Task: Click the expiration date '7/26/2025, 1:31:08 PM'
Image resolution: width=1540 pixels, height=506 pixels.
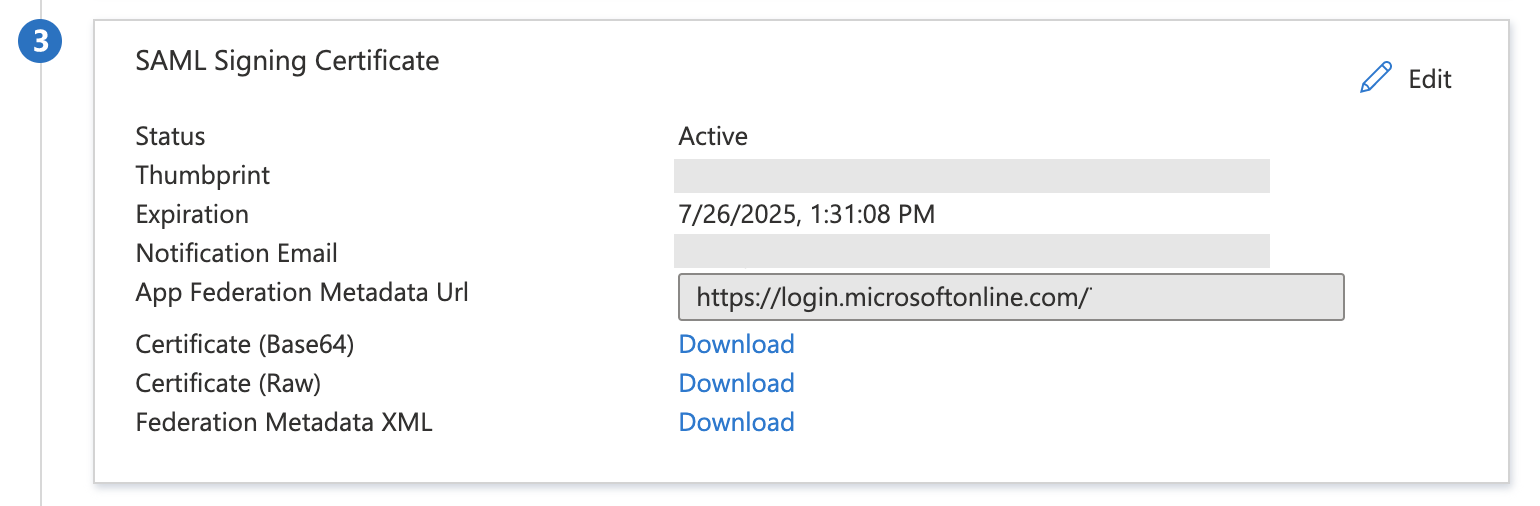Action: 807,214
